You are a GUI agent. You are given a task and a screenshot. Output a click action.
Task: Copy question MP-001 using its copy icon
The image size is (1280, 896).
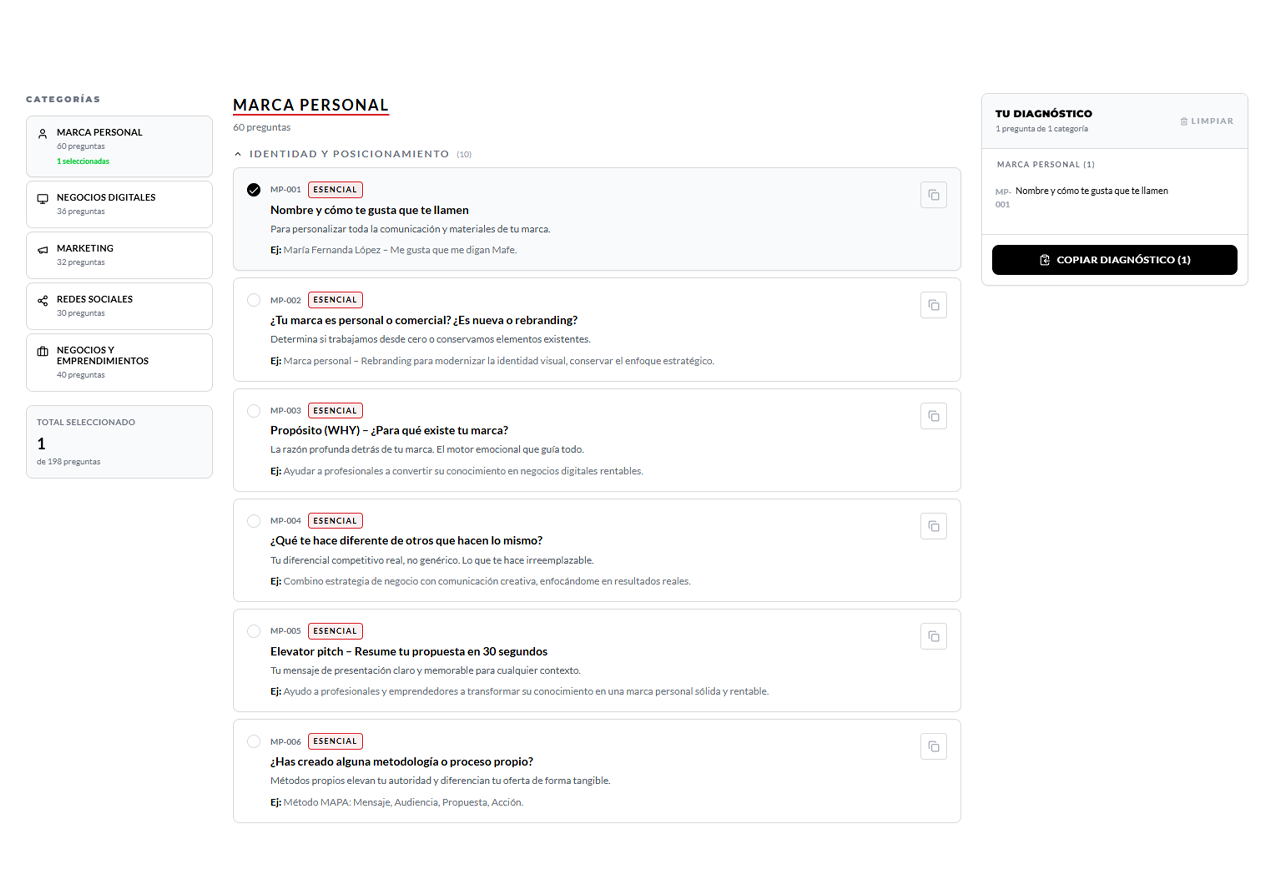coord(933,195)
